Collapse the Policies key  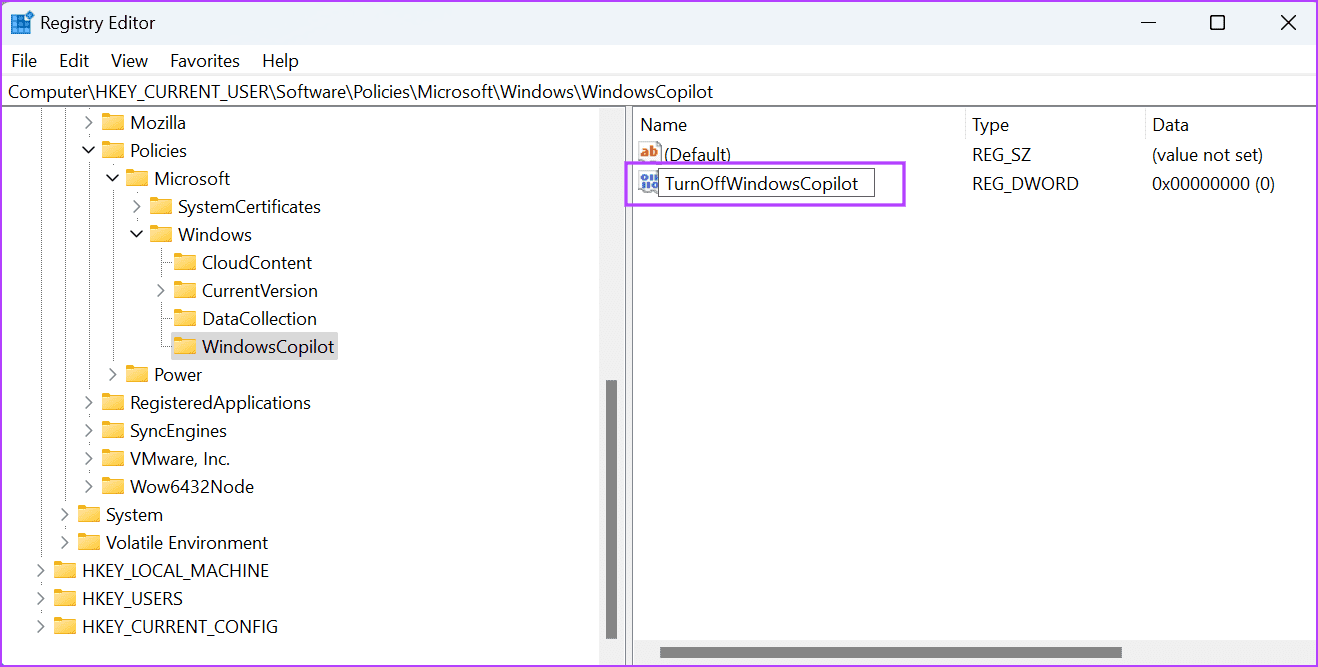[89, 151]
